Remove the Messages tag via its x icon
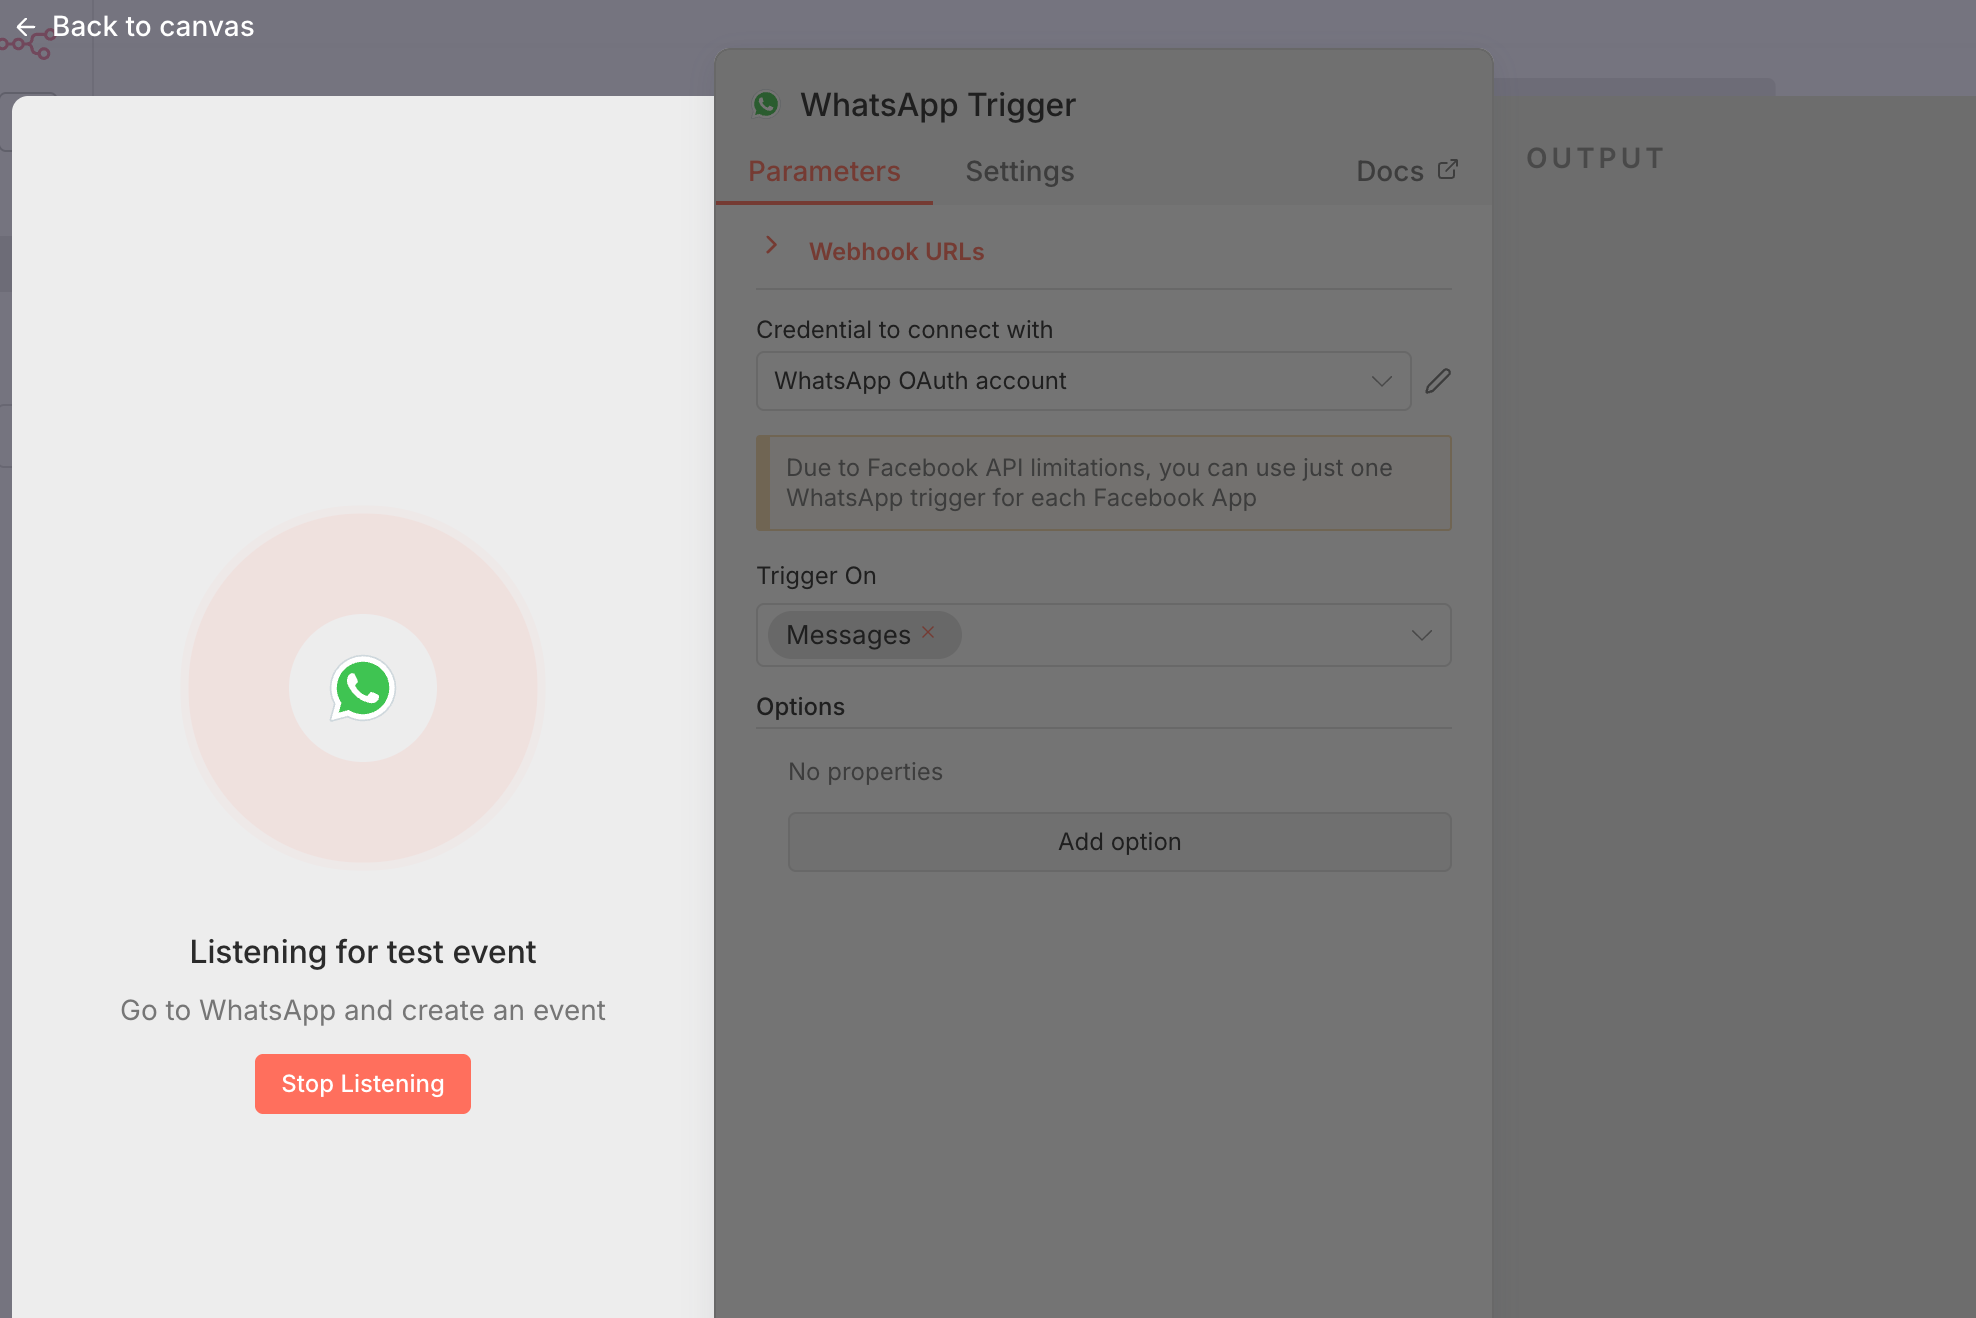The height and width of the screenshot is (1318, 1976). coord(927,631)
